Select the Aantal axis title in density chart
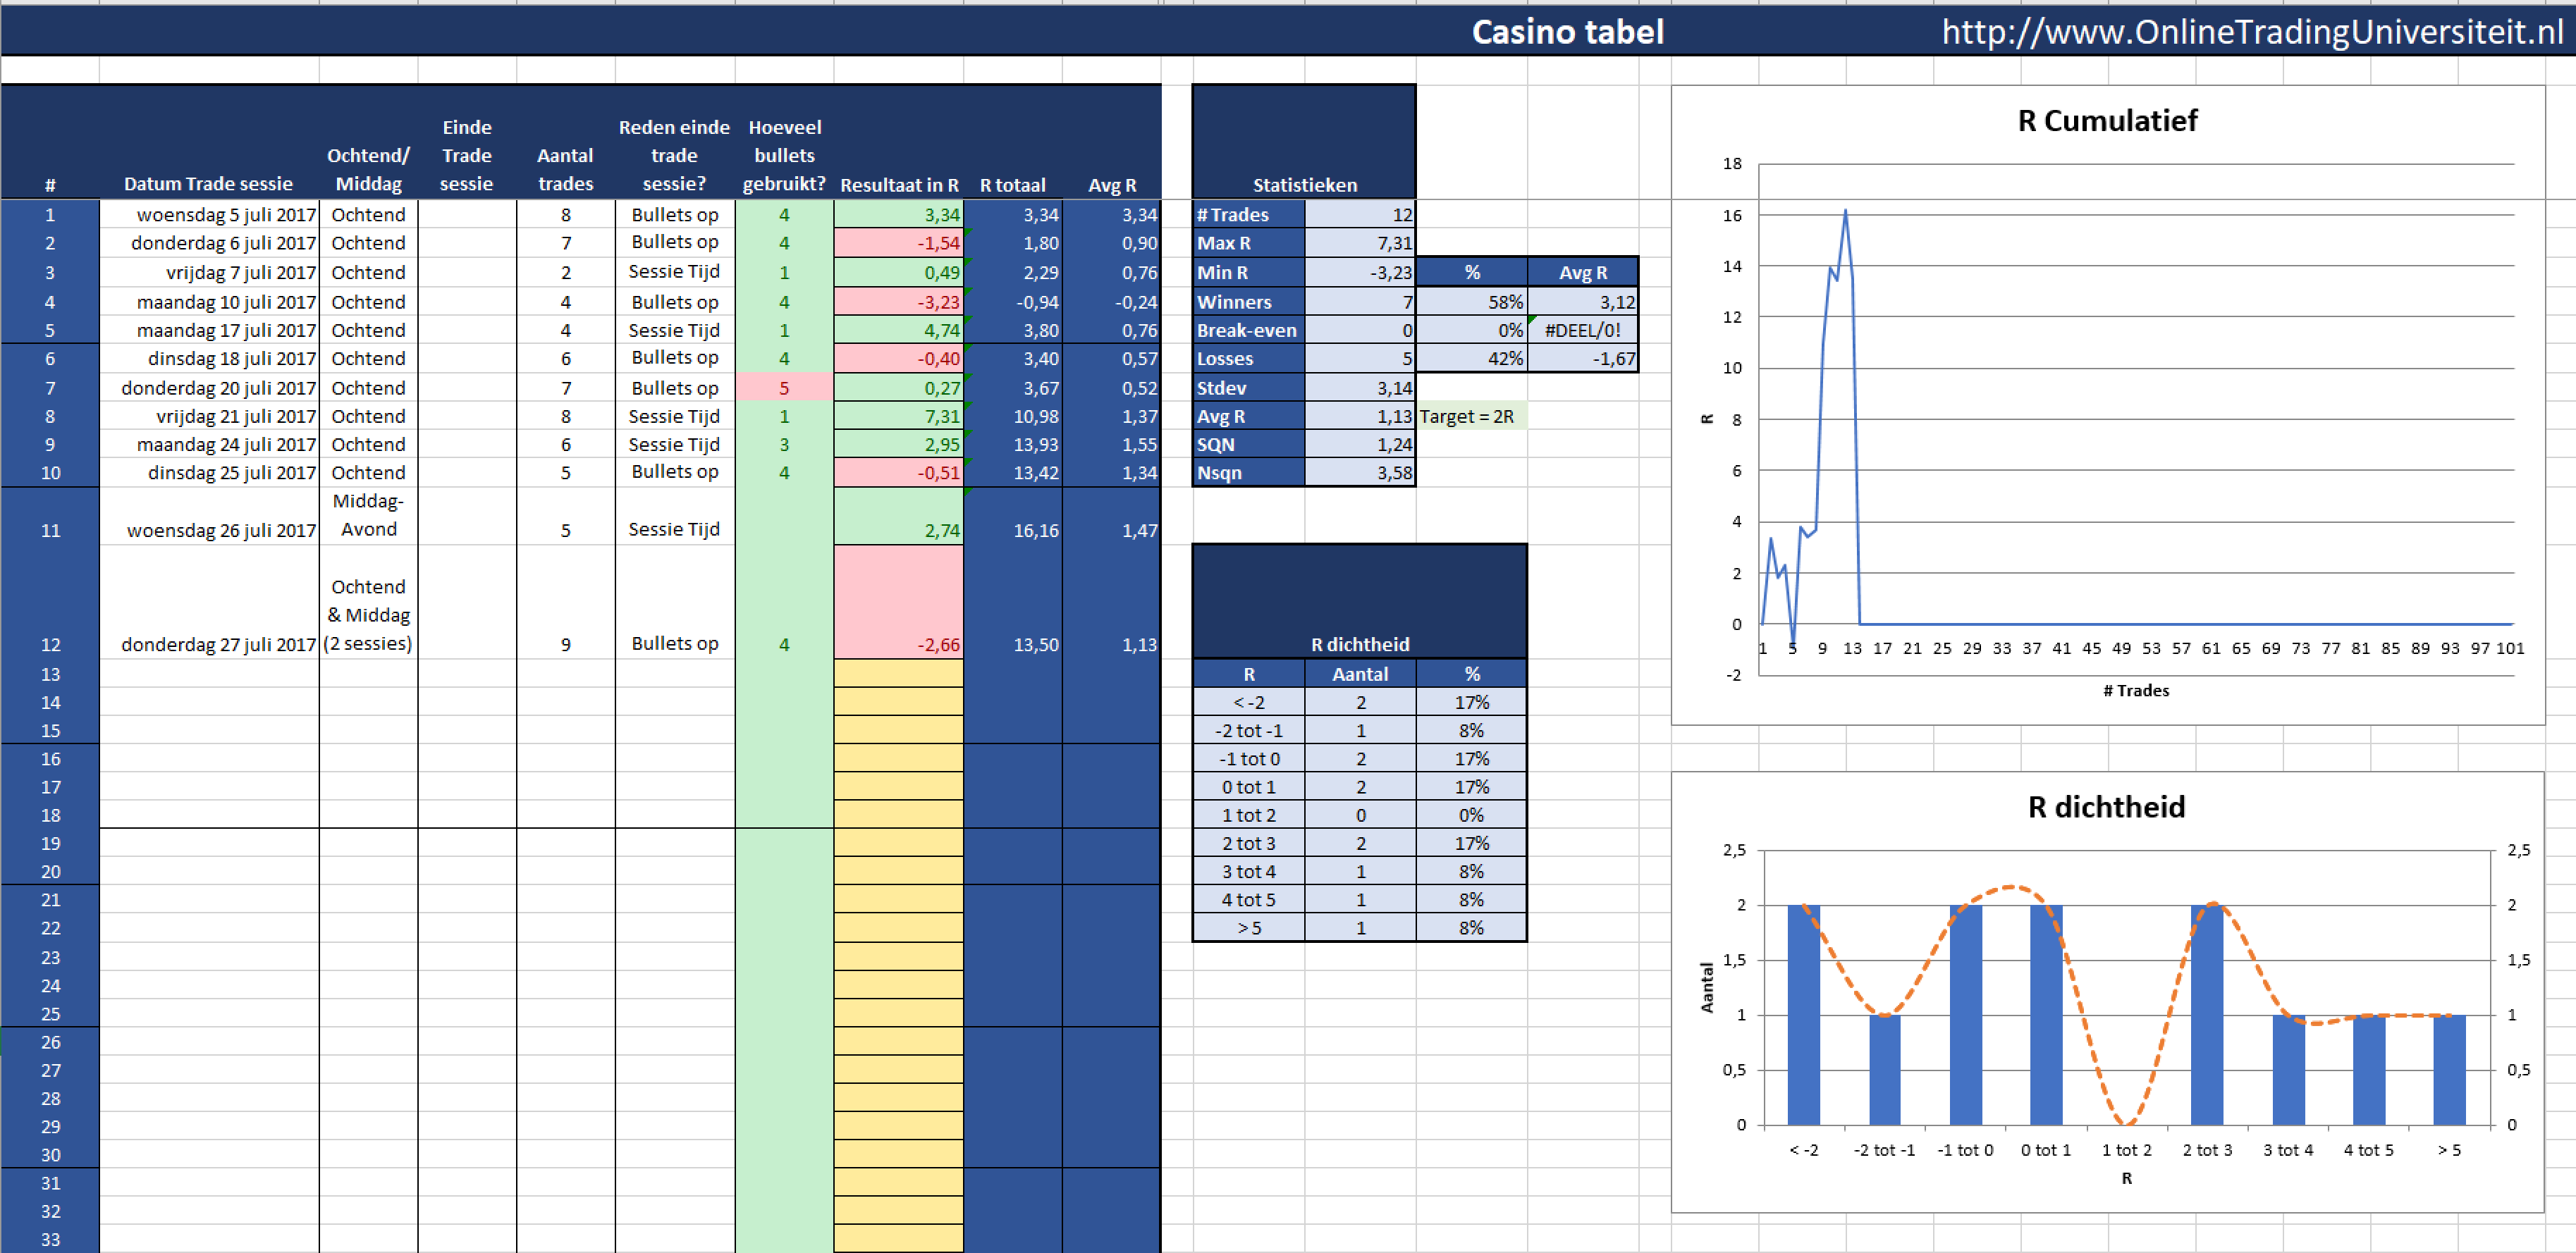The image size is (2576, 1253). [1707, 987]
